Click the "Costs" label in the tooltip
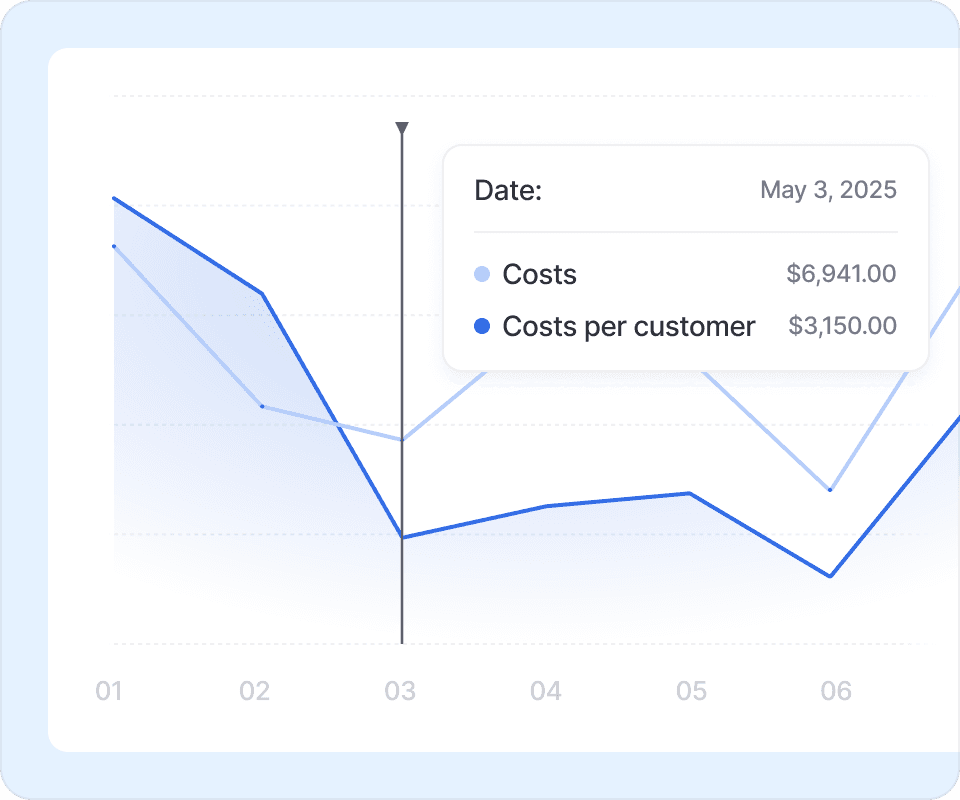The image size is (960, 800). 540,274
